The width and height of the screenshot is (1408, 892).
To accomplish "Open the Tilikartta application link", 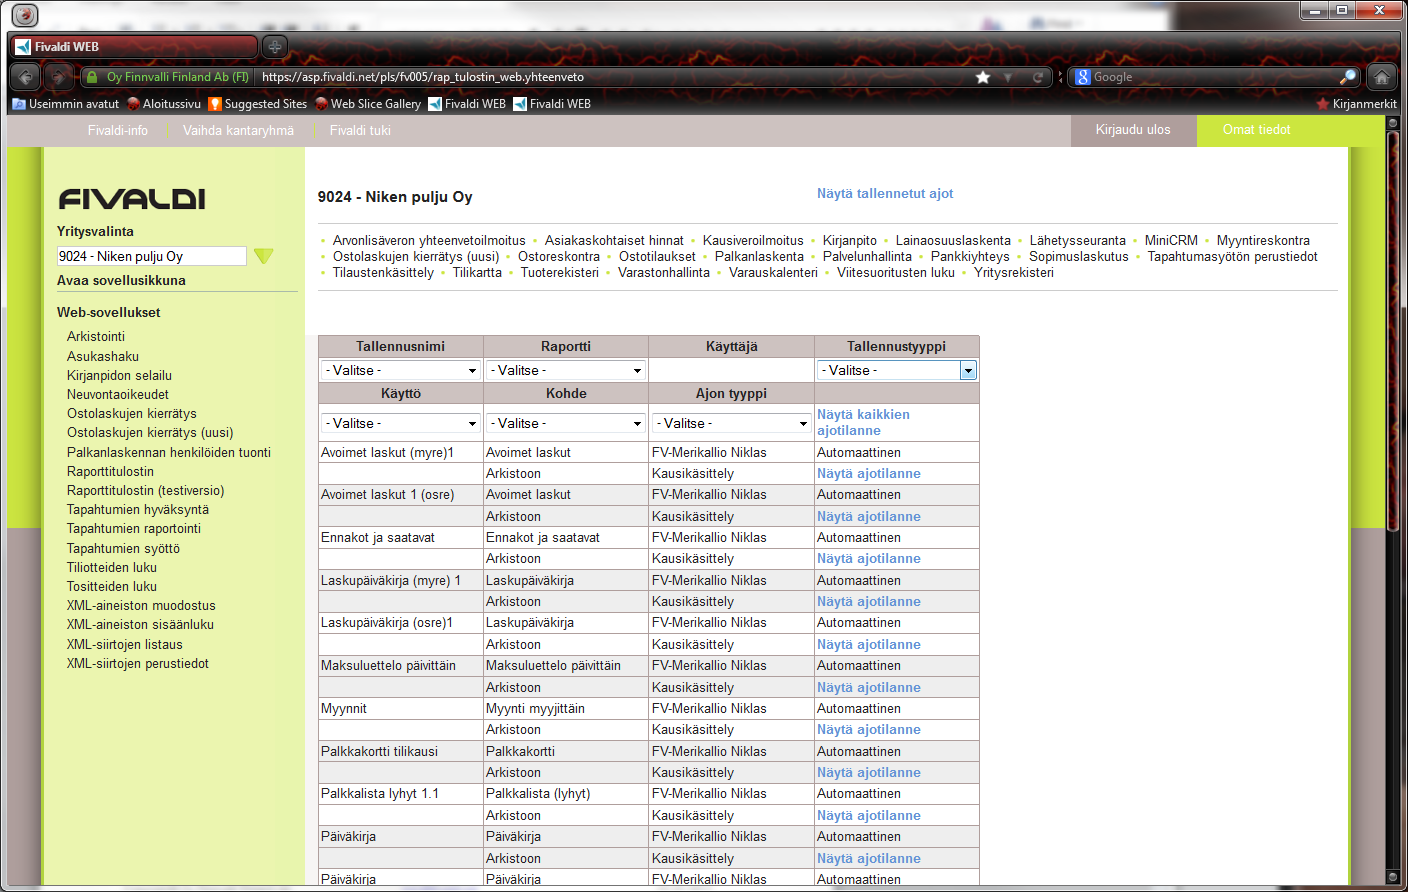I will 477,272.
